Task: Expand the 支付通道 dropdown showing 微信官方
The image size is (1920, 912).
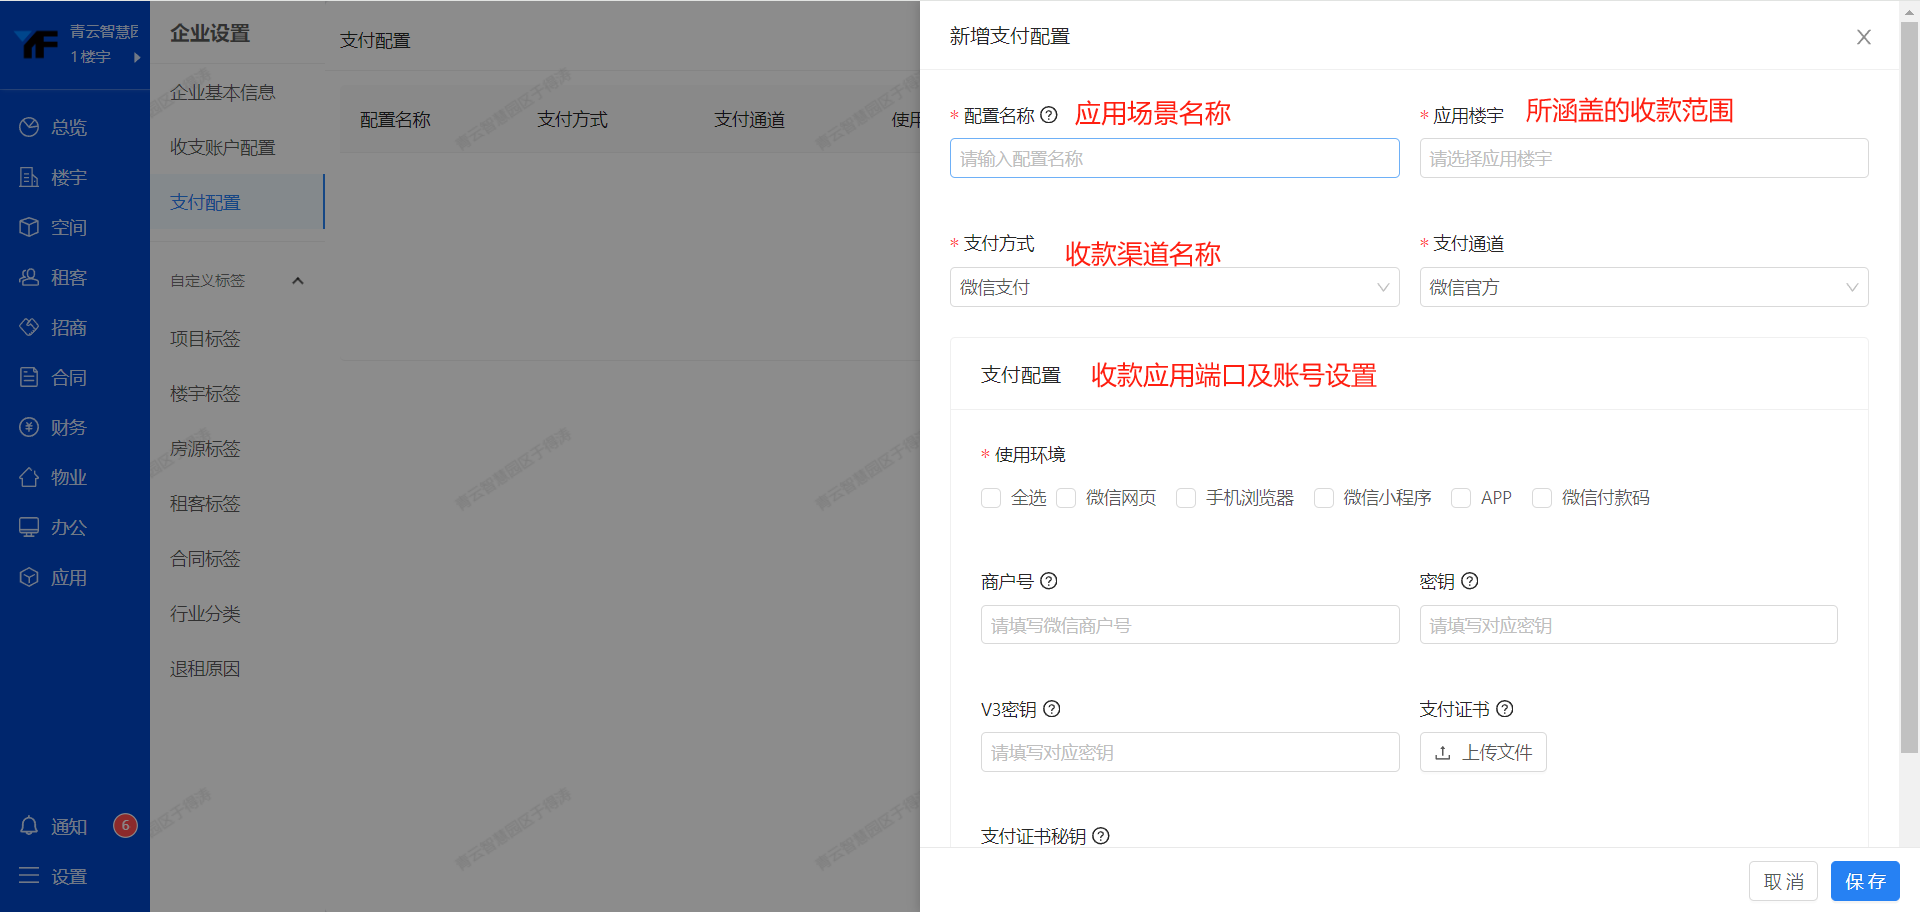Action: click(1643, 288)
